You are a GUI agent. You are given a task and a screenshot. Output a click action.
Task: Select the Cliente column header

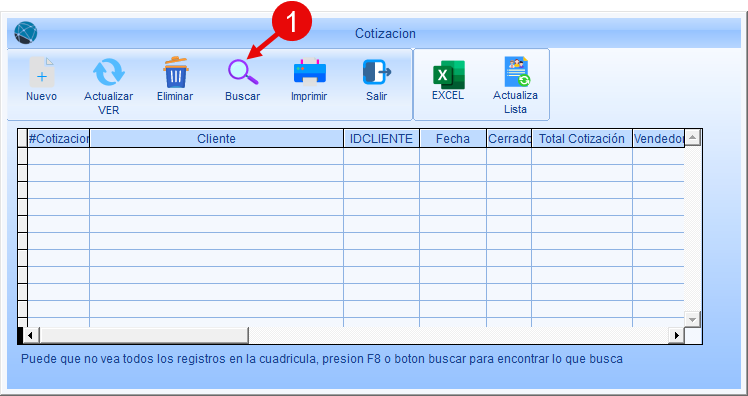point(216,138)
